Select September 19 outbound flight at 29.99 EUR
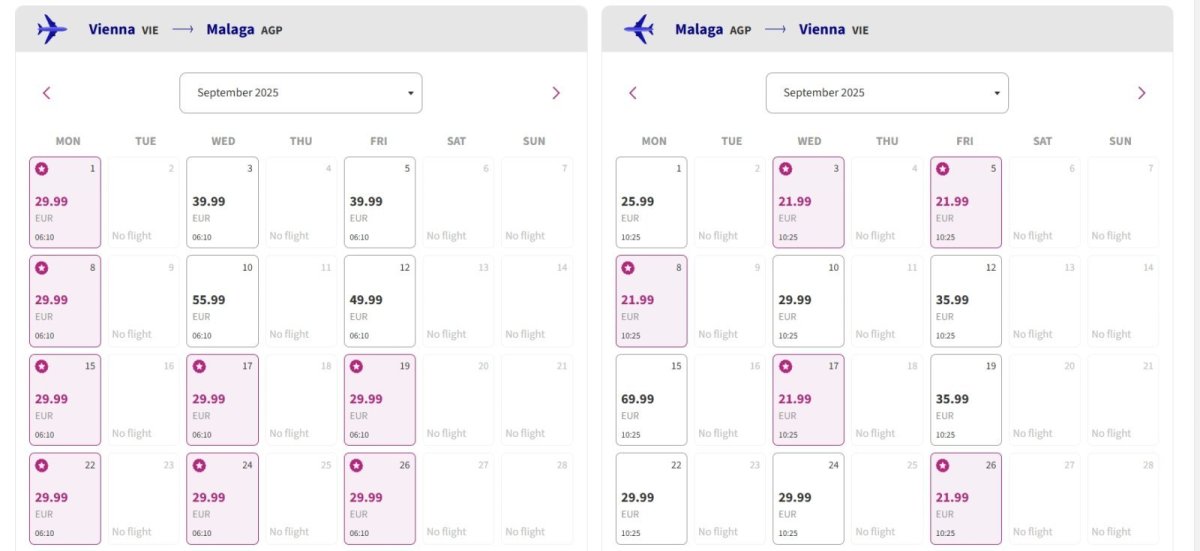 point(379,399)
